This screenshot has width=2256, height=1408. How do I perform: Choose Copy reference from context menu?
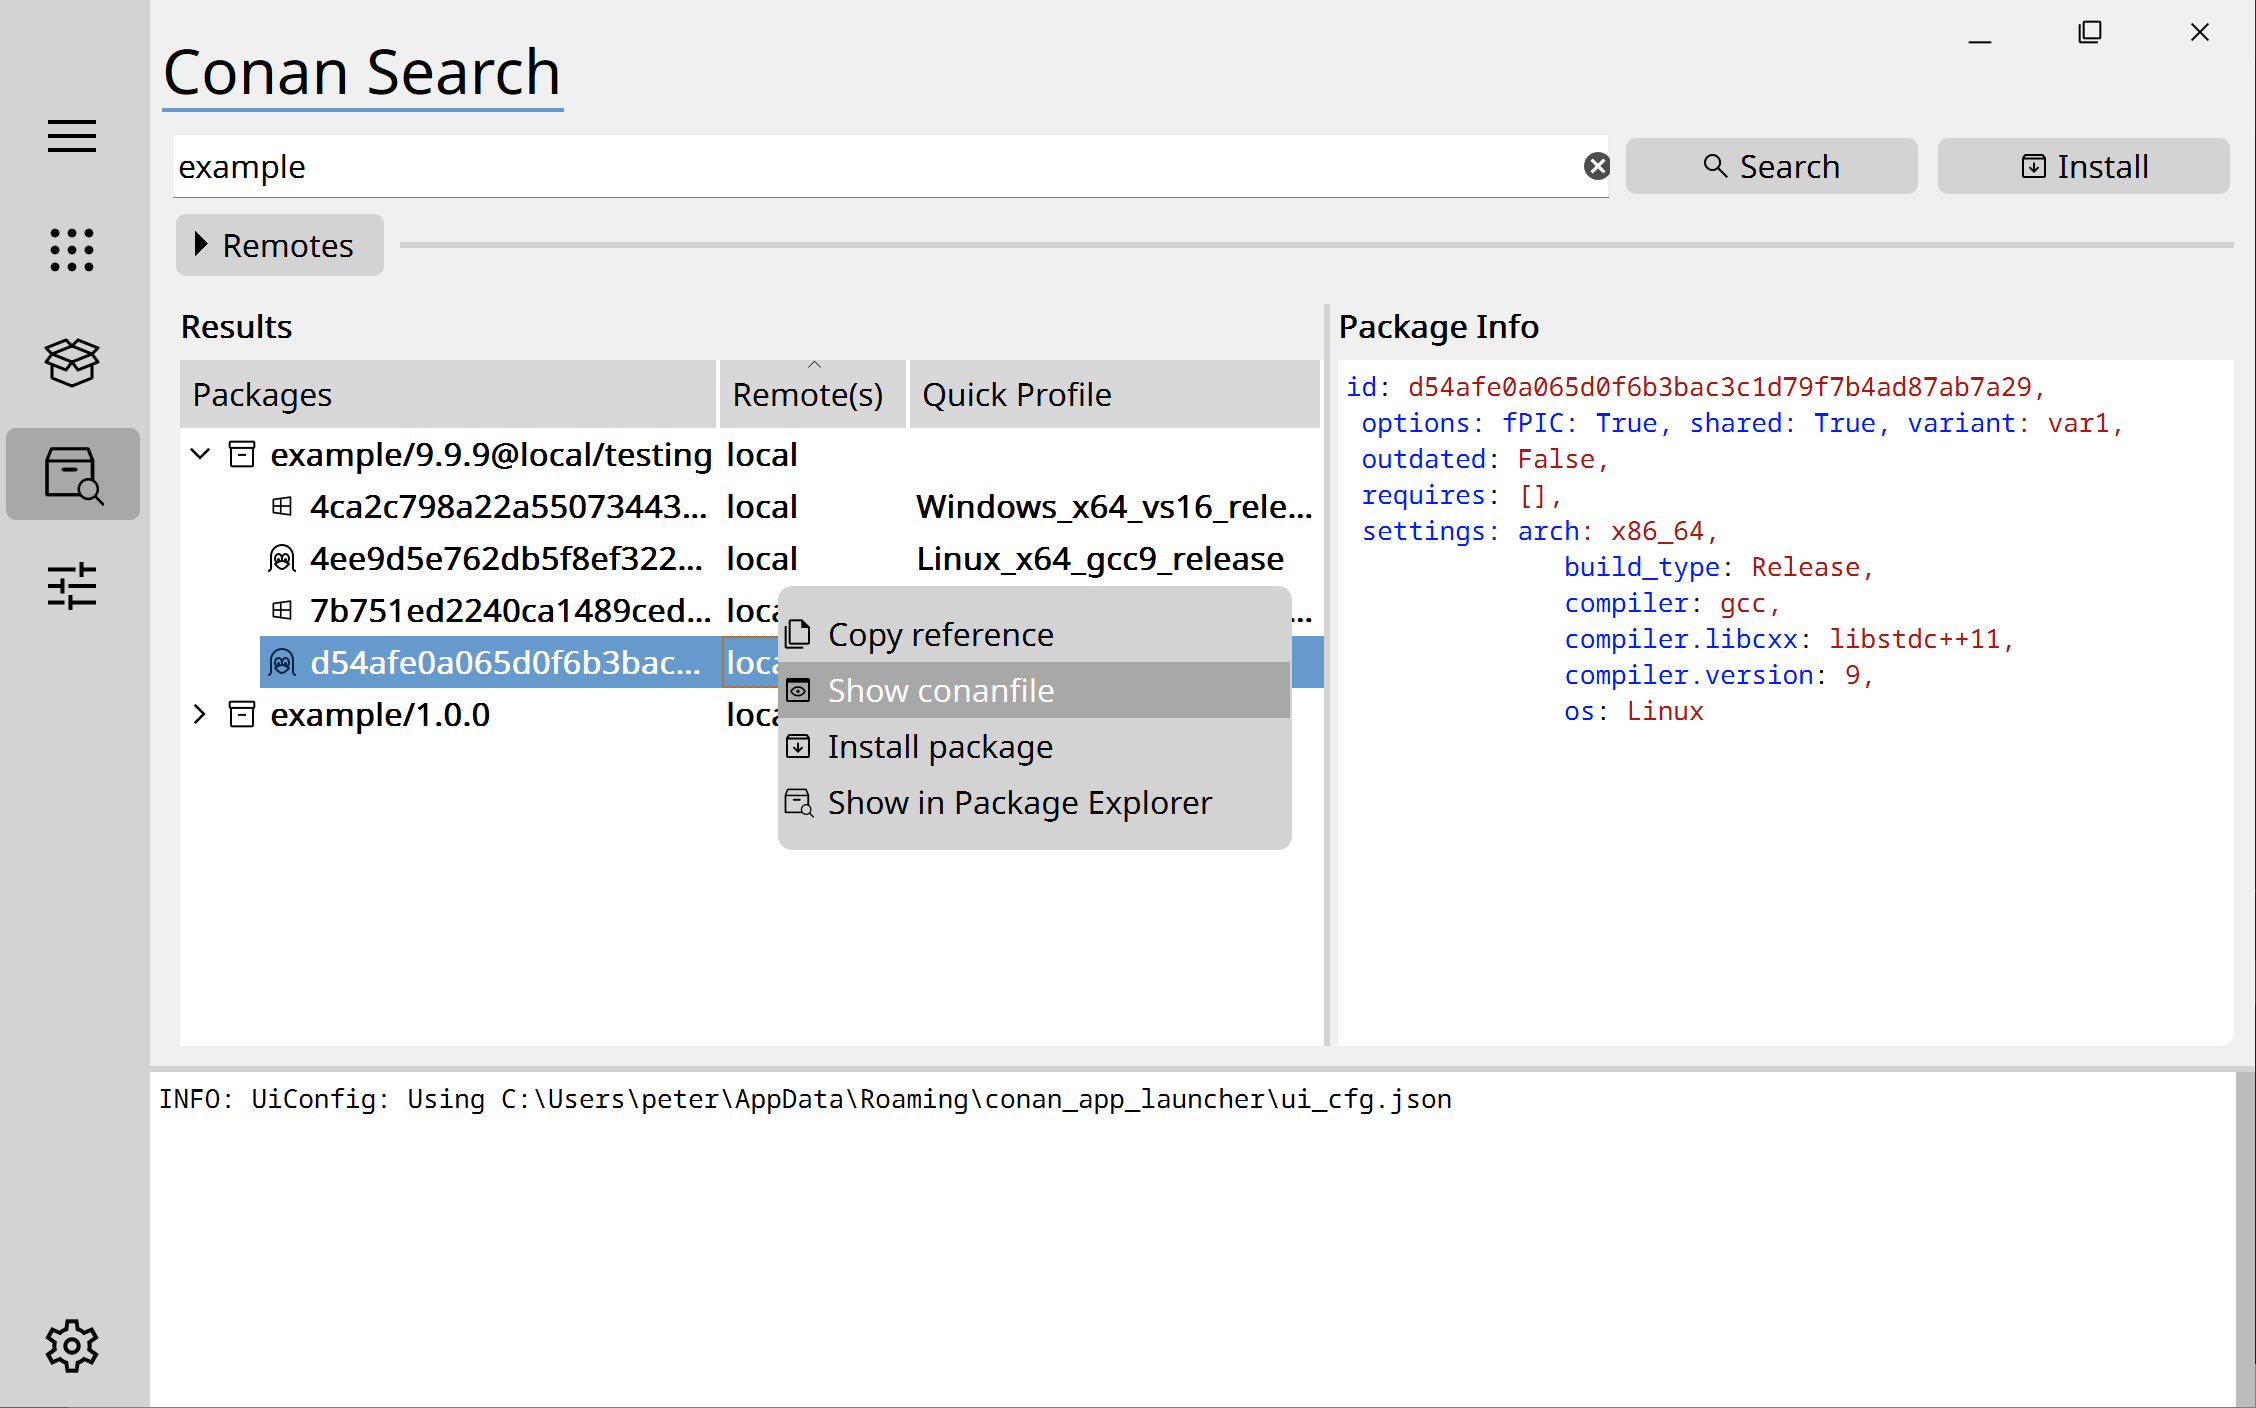click(x=940, y=635)
